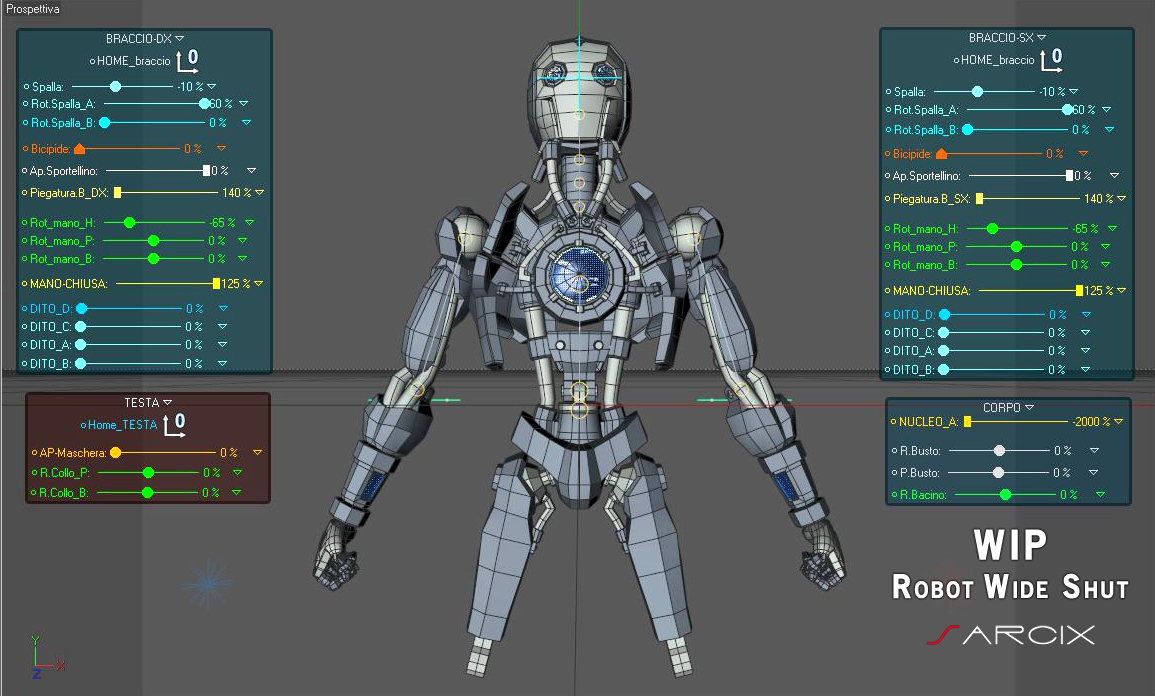Toggle keyframe dot of DITO_D in BRACCIO-SX
This screenshot has width=1155, height=696.
pyautogui.click(x=888, y=314)
